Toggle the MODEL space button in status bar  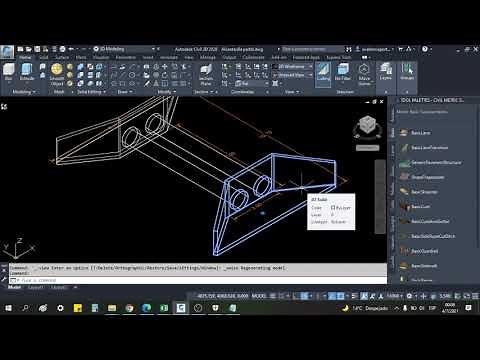click(x=259, y=296)
